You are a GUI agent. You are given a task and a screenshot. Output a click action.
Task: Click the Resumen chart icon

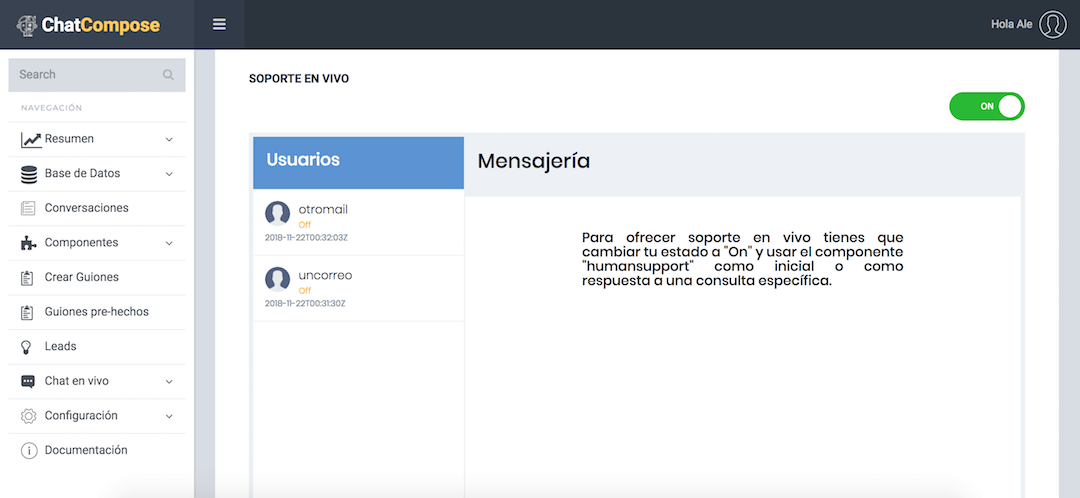pos(31,139)
